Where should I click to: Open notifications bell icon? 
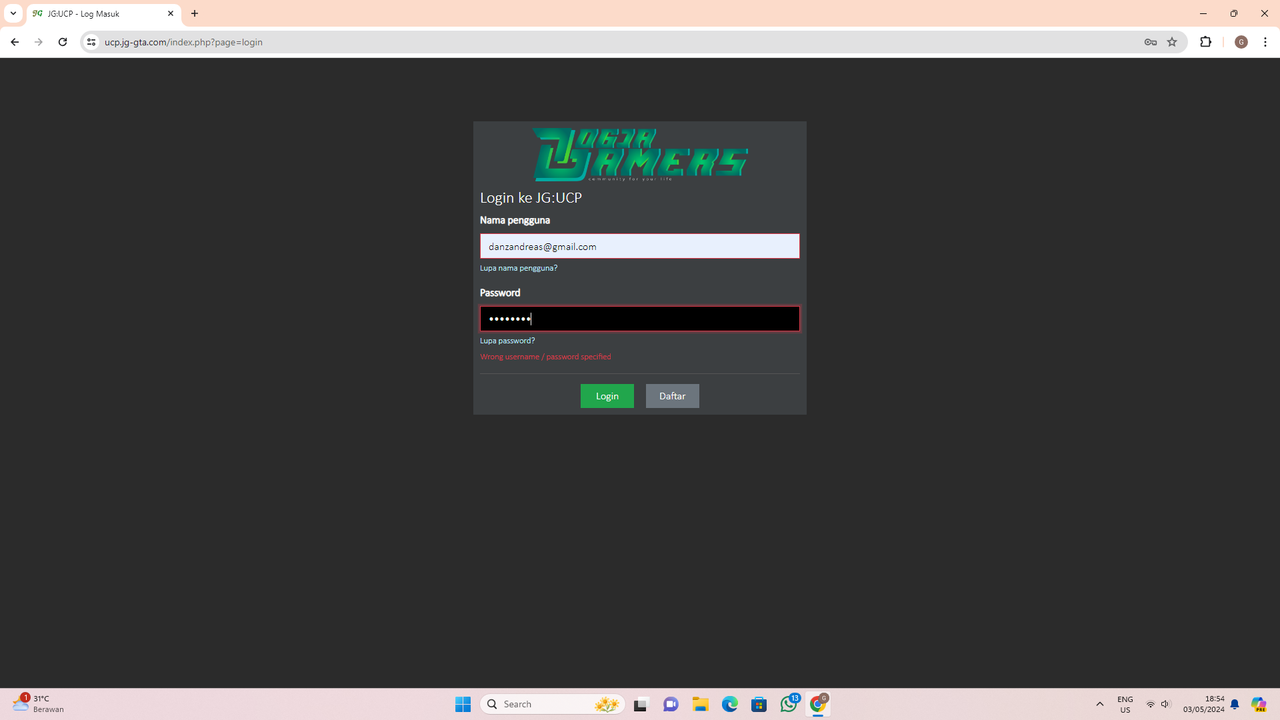click(x=1235, y=704)
